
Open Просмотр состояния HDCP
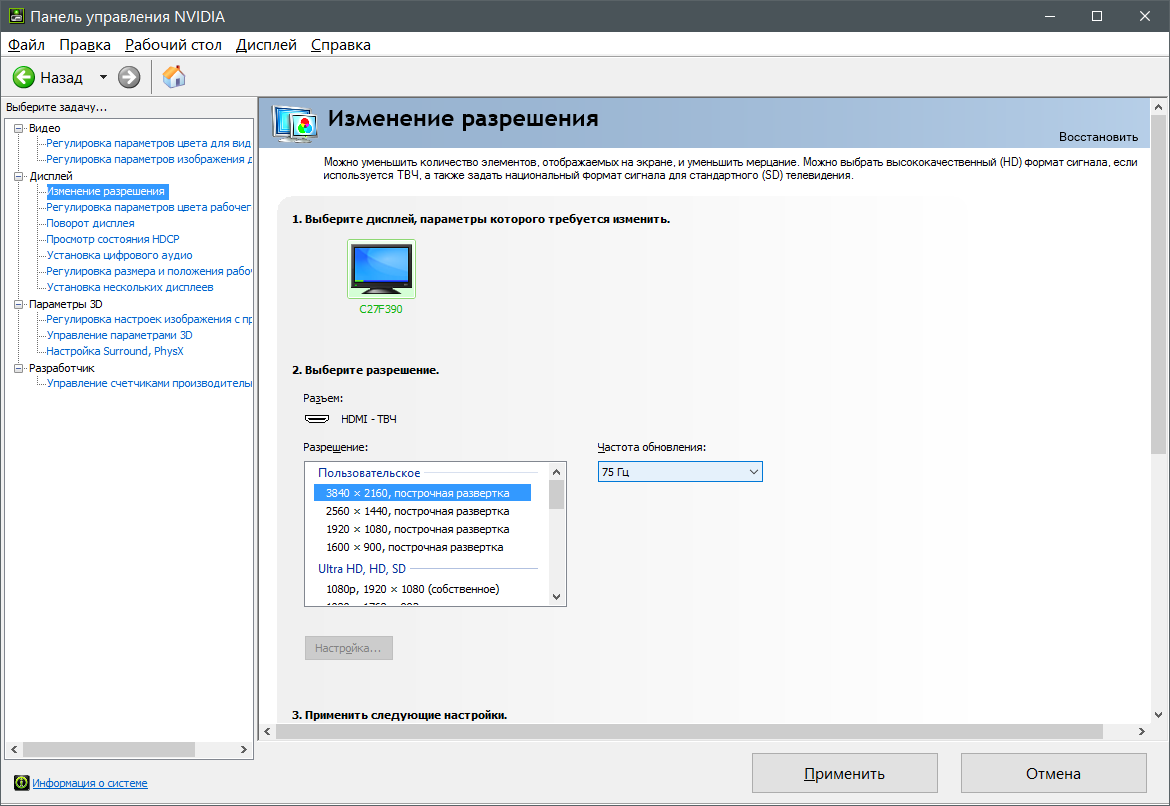(113, 239)
